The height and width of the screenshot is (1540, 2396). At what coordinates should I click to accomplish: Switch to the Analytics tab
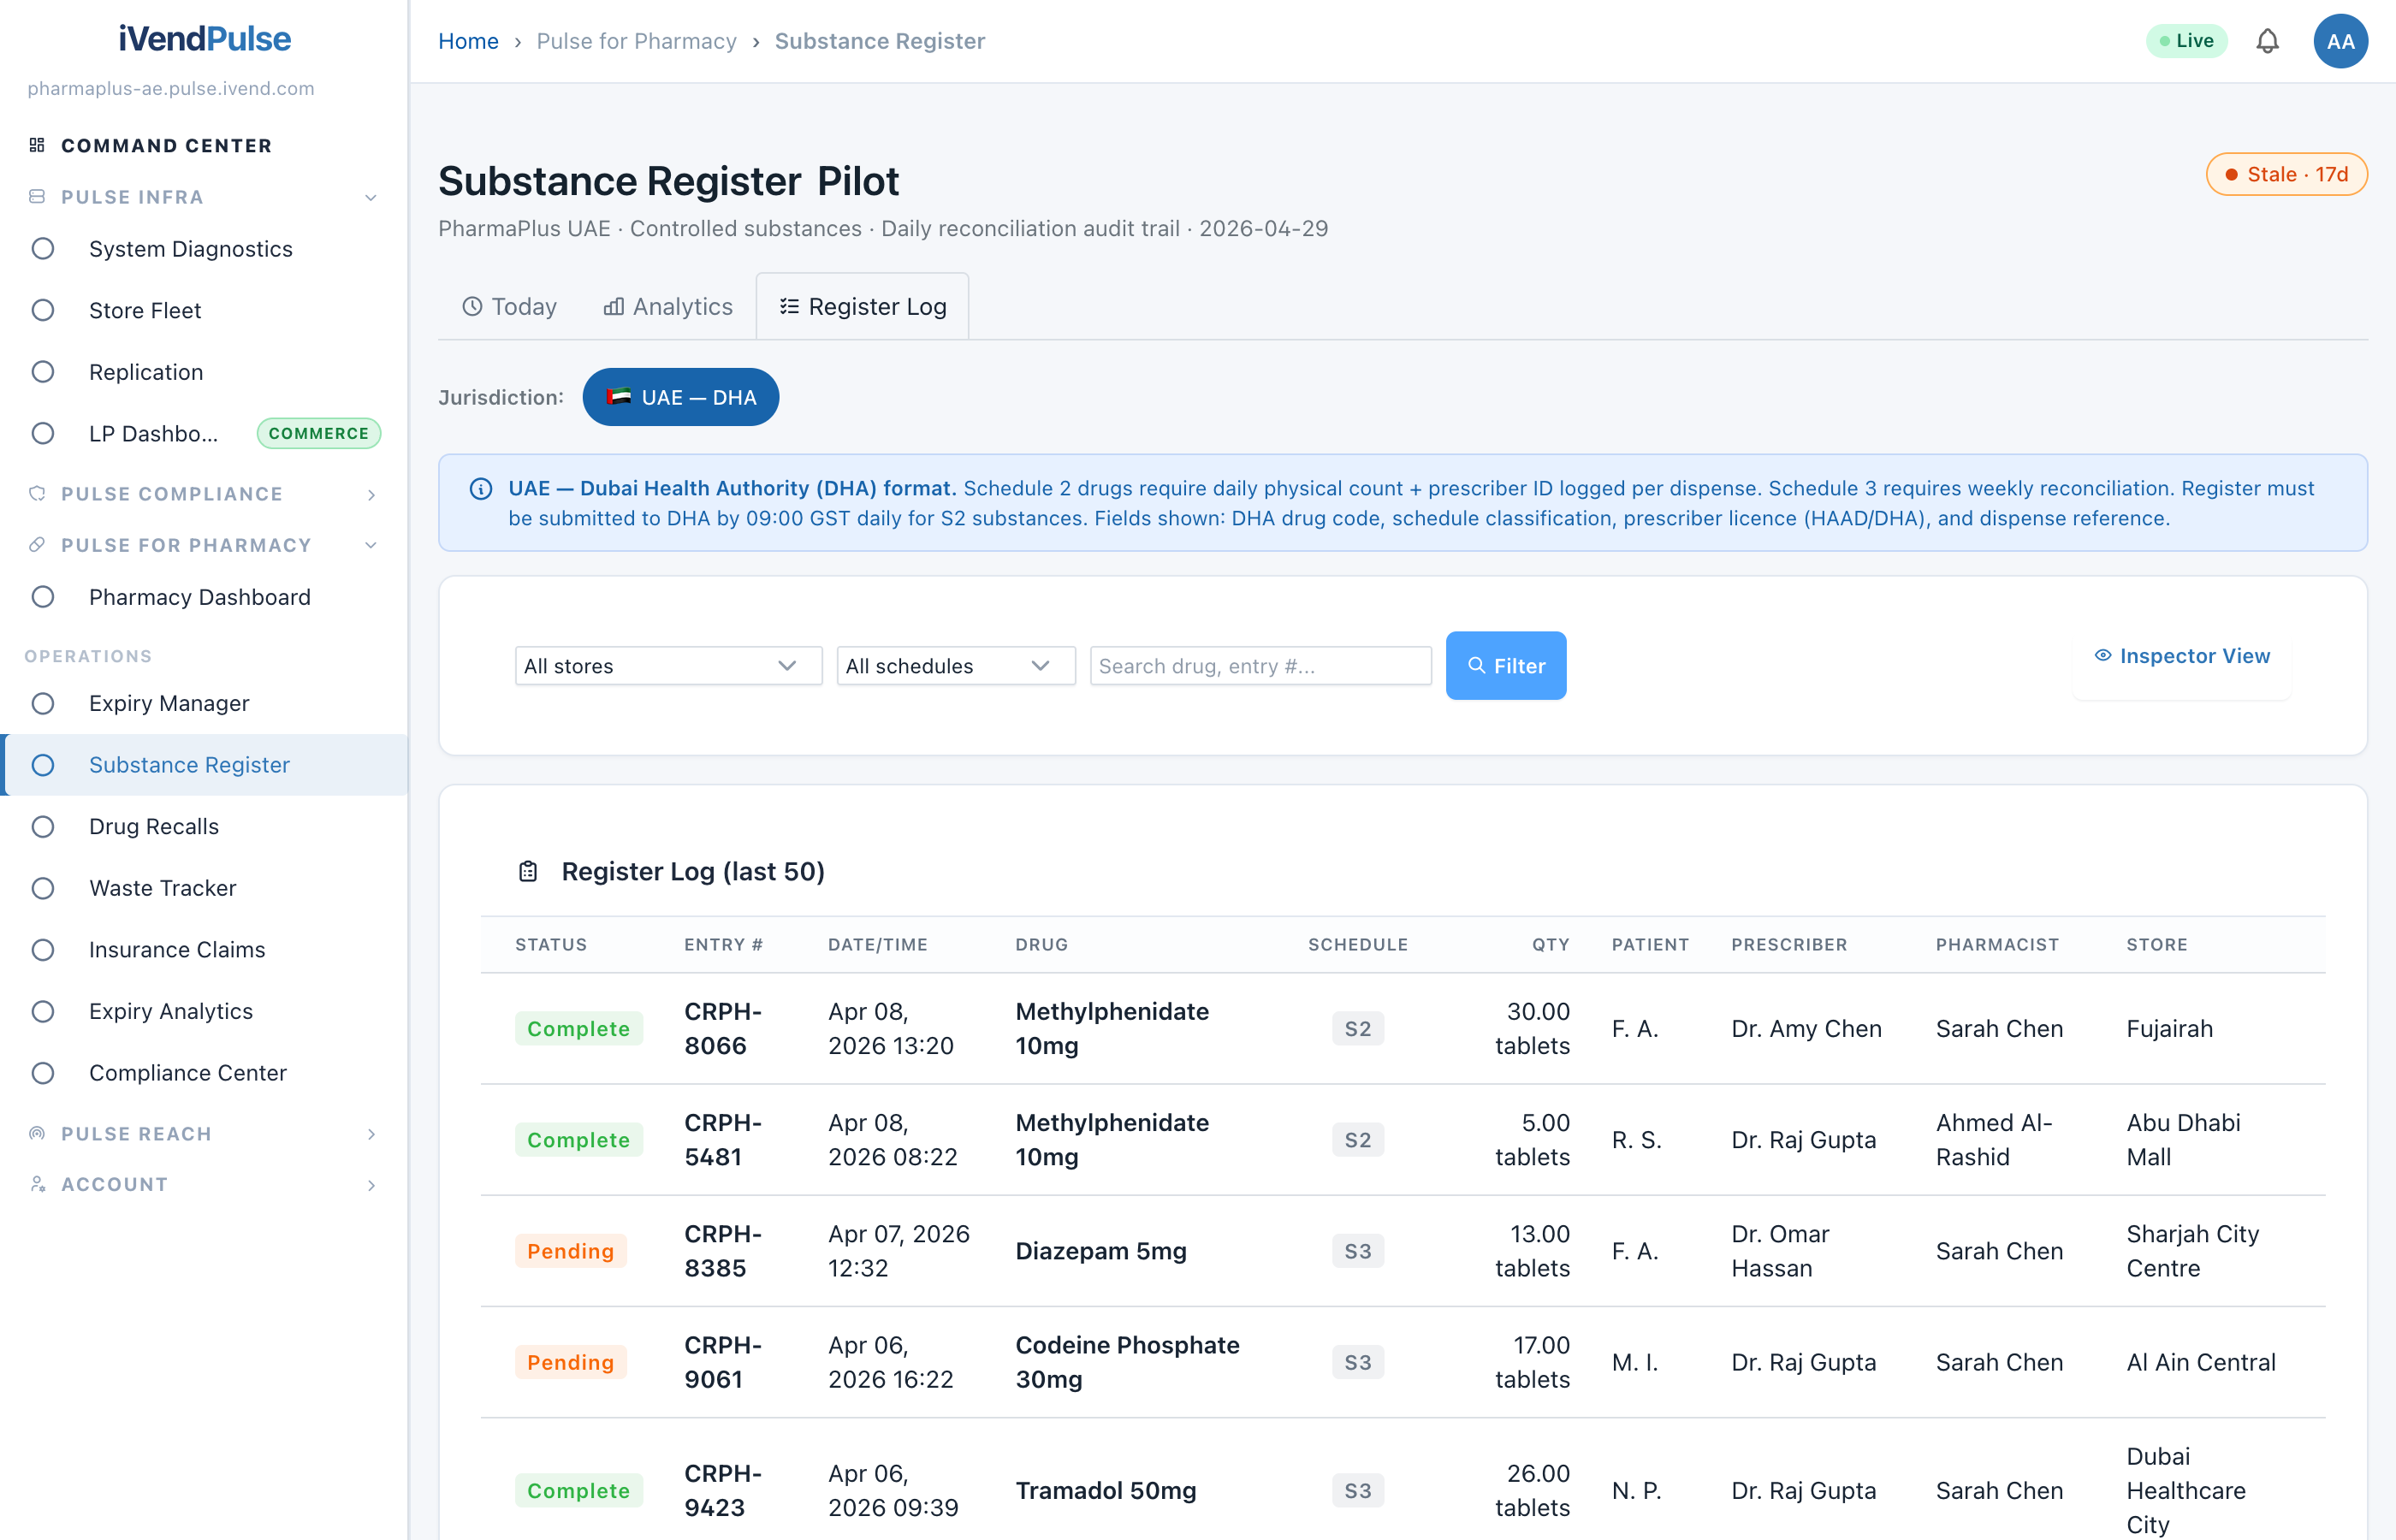click(x=668, y=306)
